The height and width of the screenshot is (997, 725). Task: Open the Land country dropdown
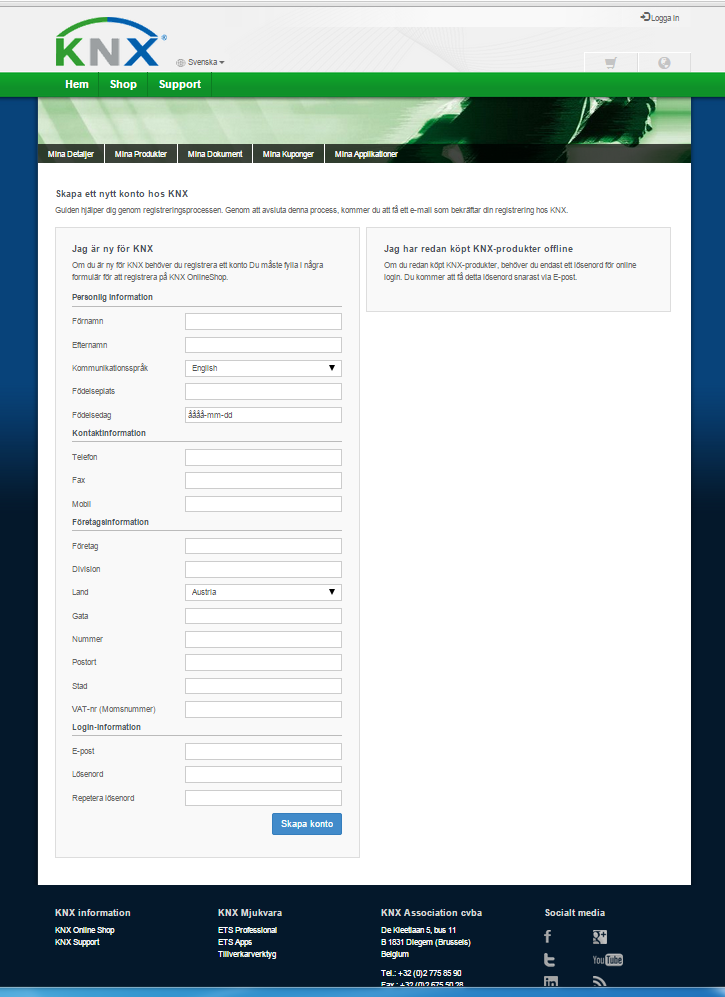coord(263,592)
